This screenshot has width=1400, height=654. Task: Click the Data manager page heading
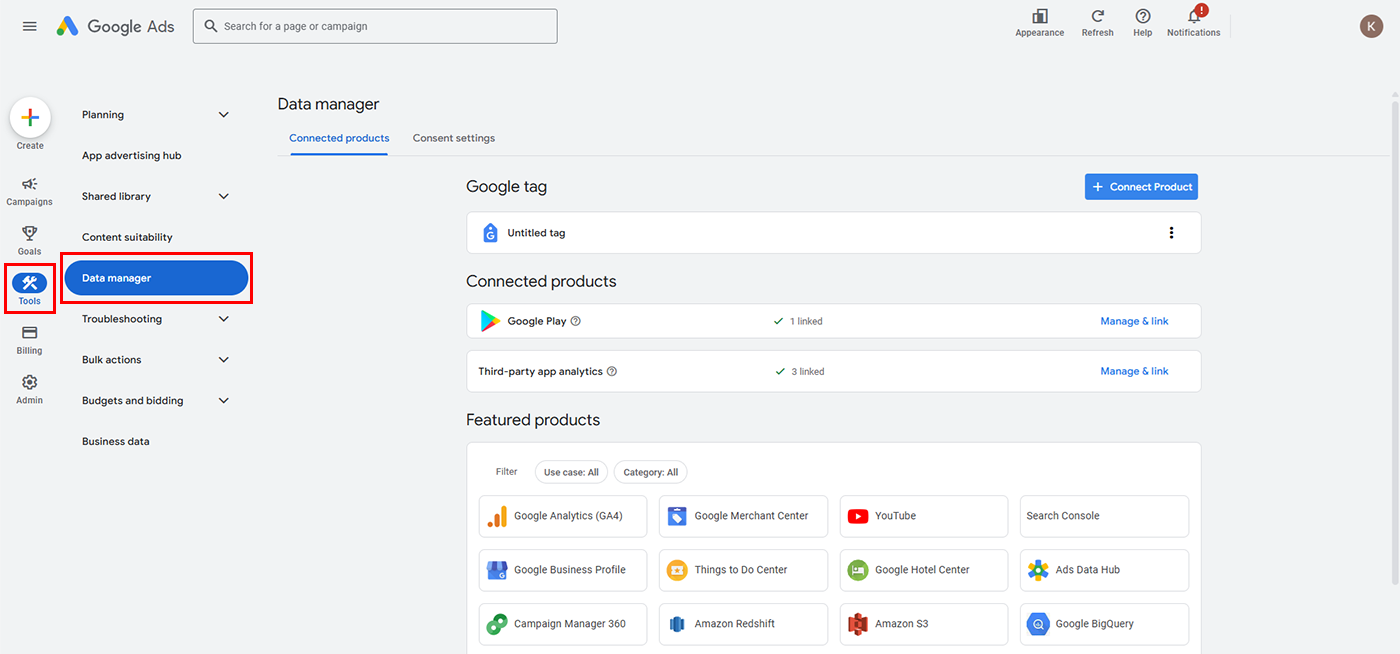[328, 104]
